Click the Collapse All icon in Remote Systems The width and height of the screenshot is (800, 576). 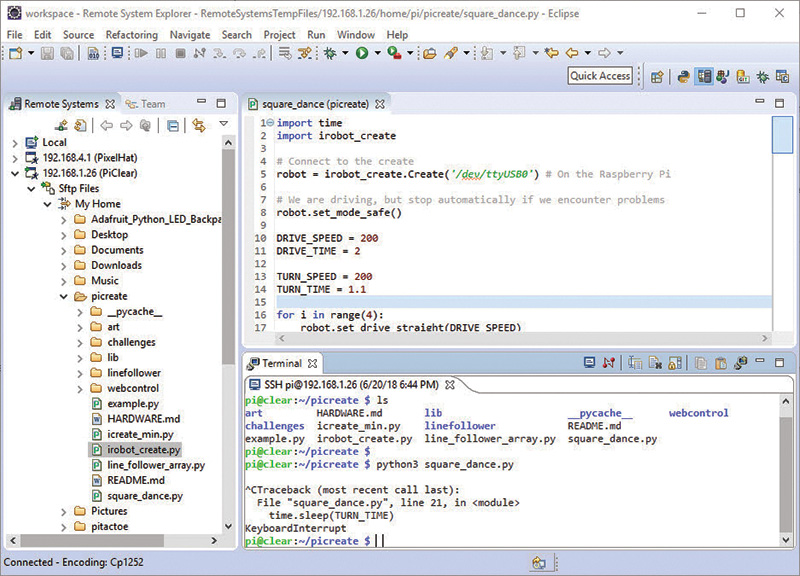pos(173,126)
